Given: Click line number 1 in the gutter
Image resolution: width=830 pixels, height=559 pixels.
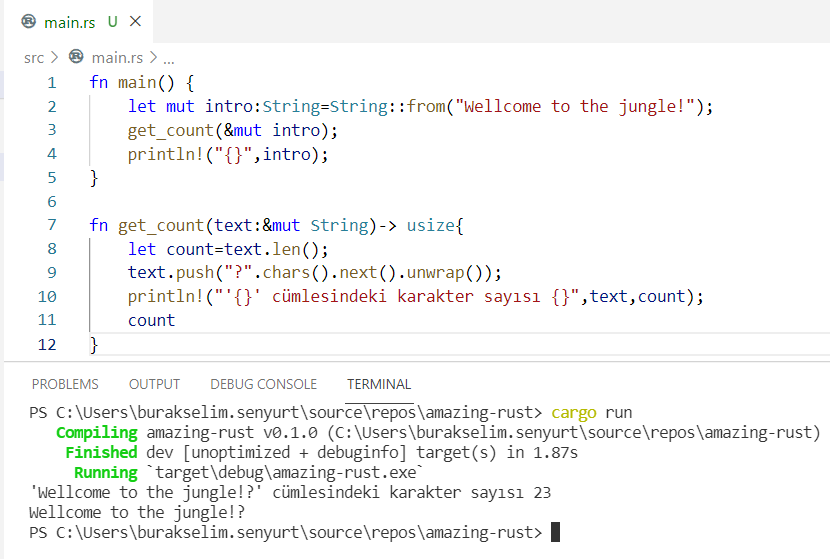Looking at the screenshot, I should tap(51, 82).
